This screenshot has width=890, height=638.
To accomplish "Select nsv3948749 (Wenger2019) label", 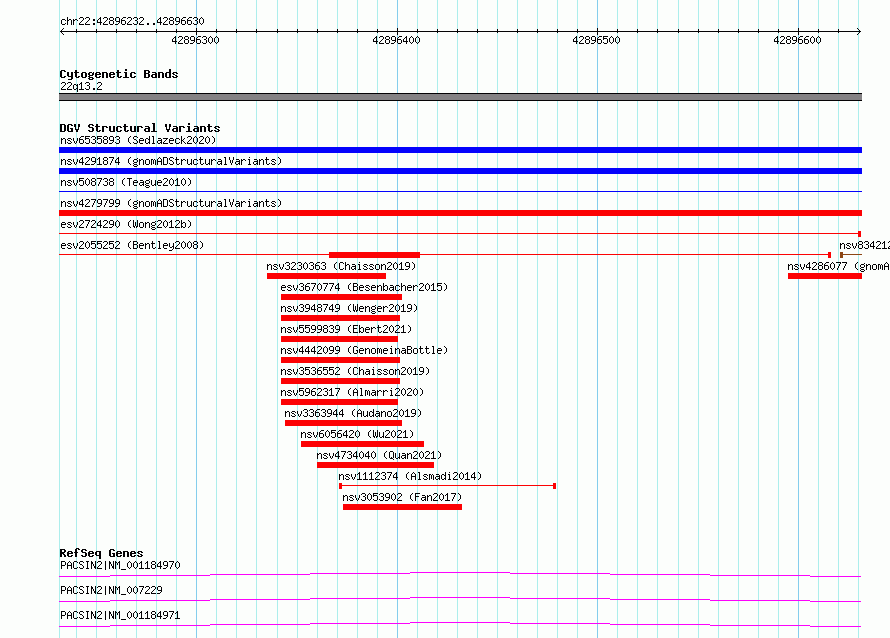I will pyautogui.click(x=349, y=308).
